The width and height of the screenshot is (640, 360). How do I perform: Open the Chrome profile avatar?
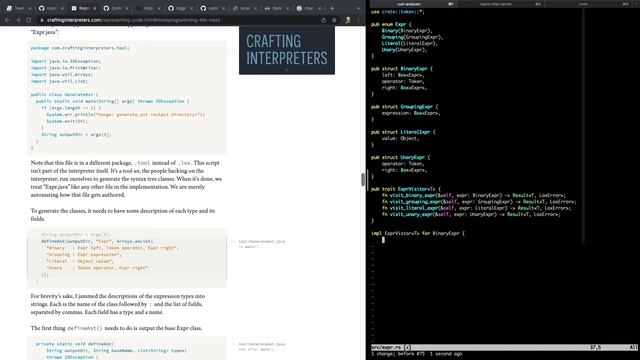(348, 20)
